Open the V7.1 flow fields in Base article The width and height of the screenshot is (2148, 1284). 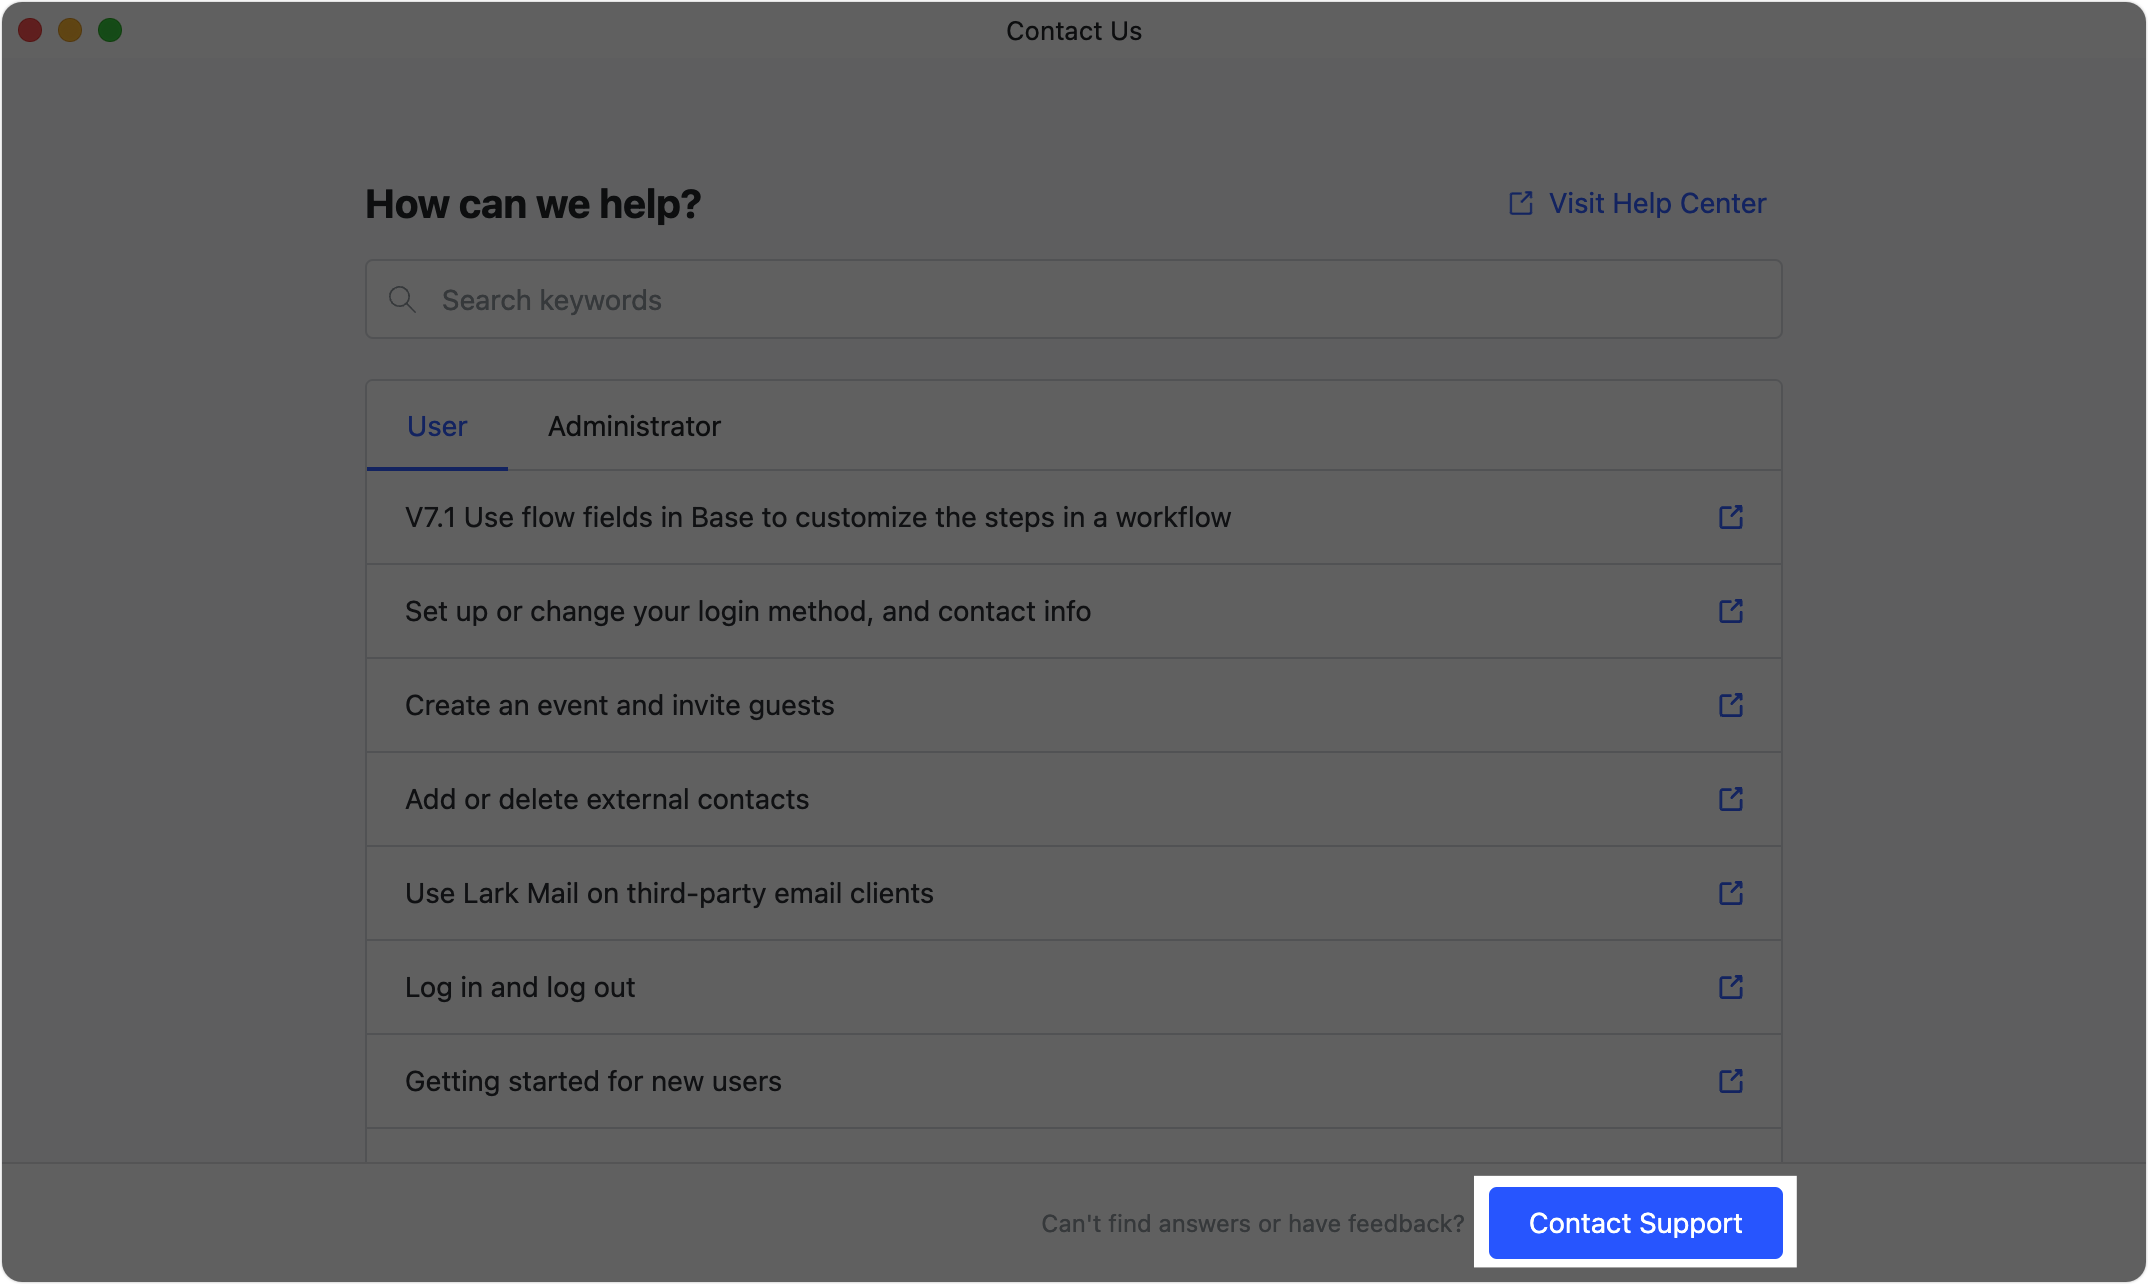tap(817, 517)
